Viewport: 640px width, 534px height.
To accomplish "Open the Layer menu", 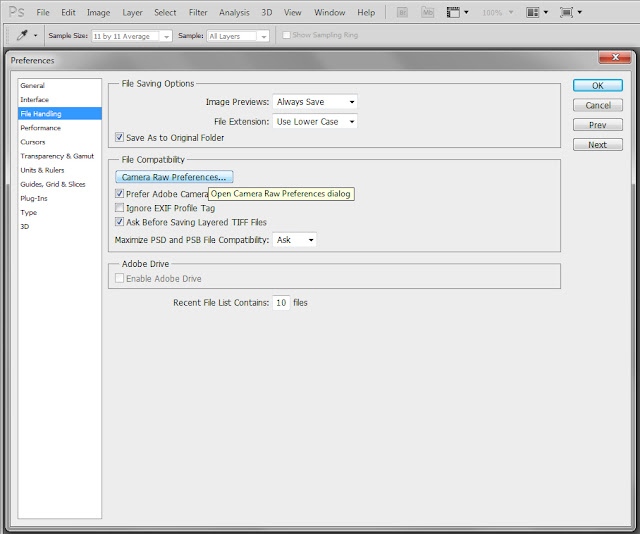I will pyautogui.click(x=132, y=13).
